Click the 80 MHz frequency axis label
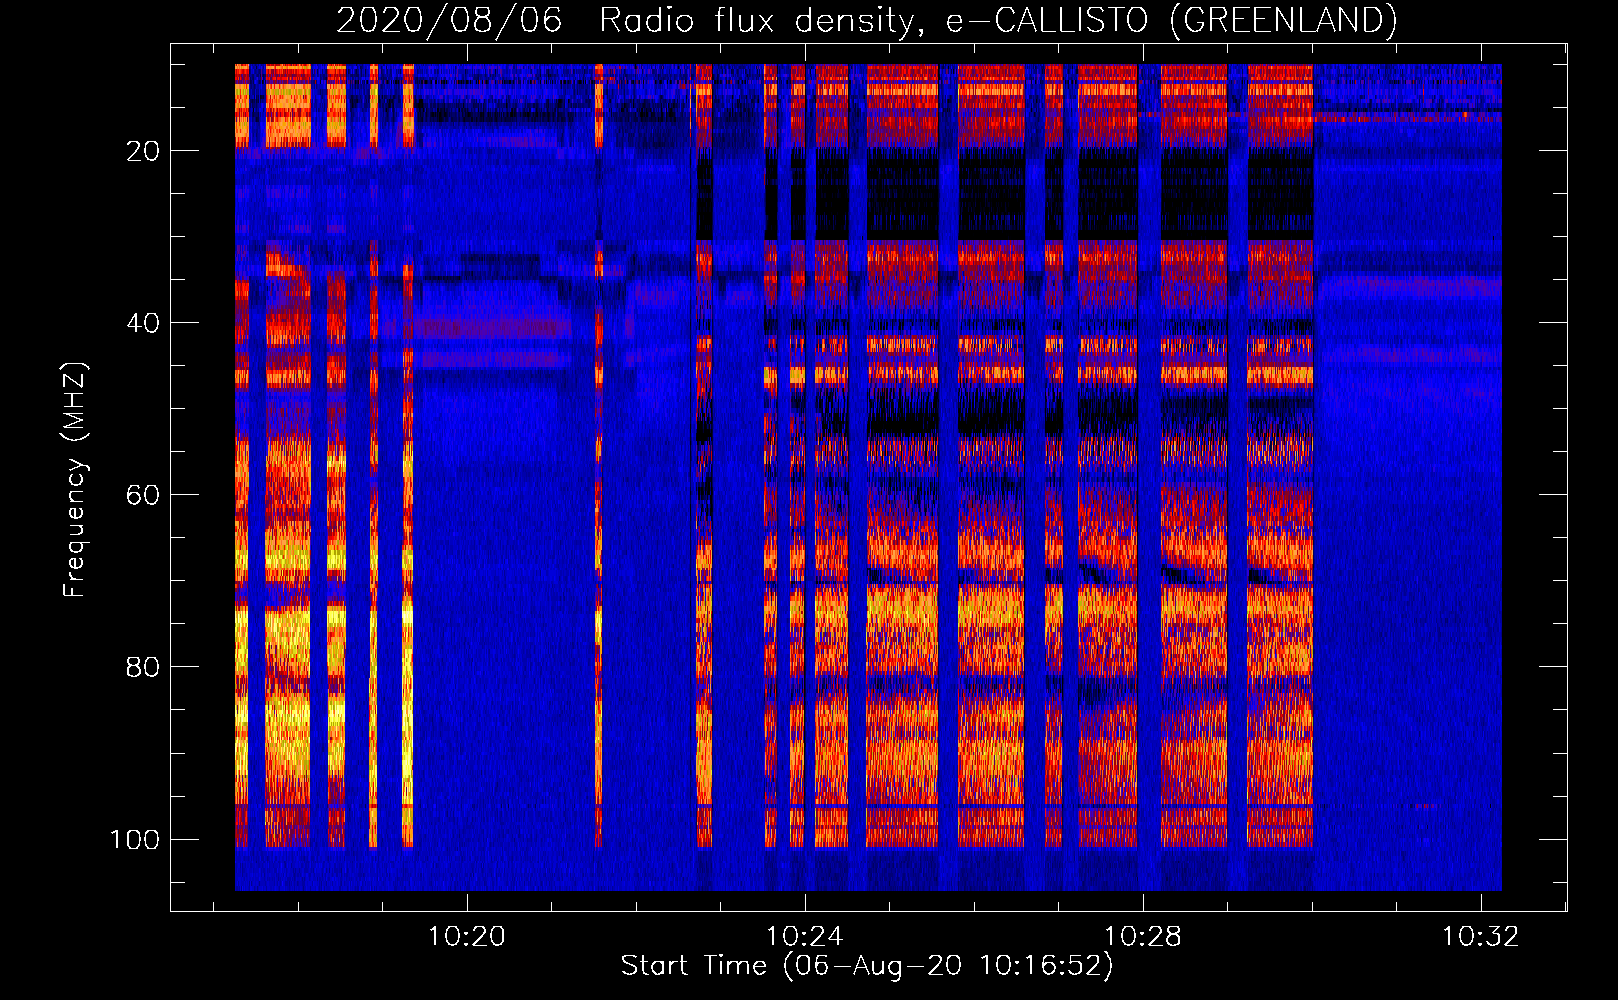Viewport: 1618px width, 1000px height. (x=143, y=667)
